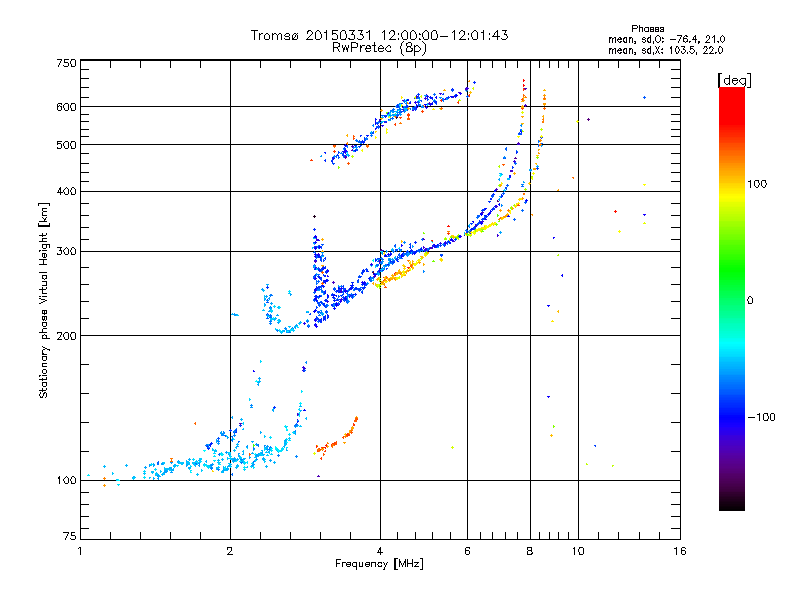Click the x-axis tick label '2'
Viewport: 800px width, 600px height.
230,551
